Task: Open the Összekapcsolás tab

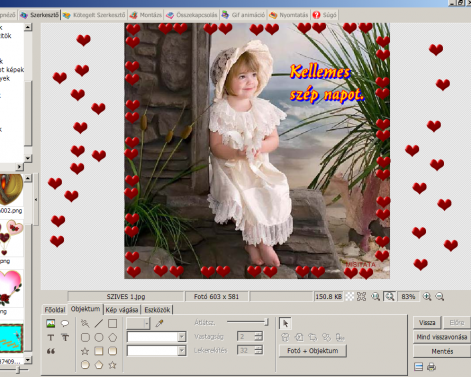Action: pyautogui.click(x=192, y=15)
